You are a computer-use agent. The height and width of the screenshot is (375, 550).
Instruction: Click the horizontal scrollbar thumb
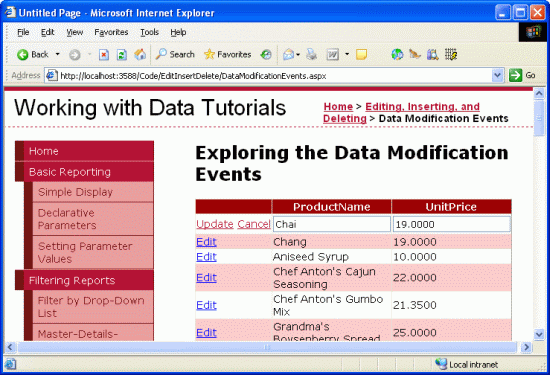[x=267, y=347]
